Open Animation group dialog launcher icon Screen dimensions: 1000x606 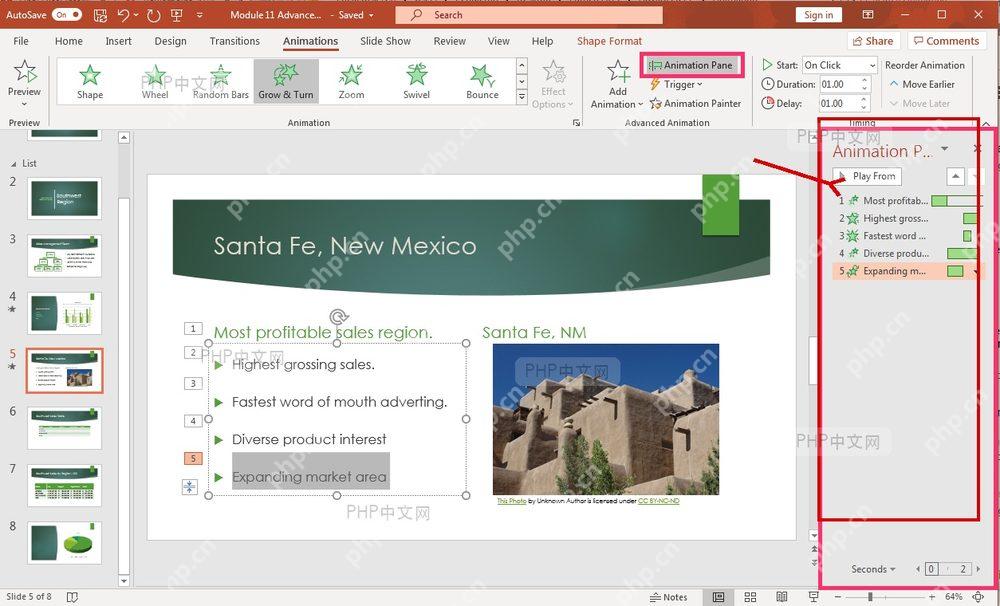point(576,122)
